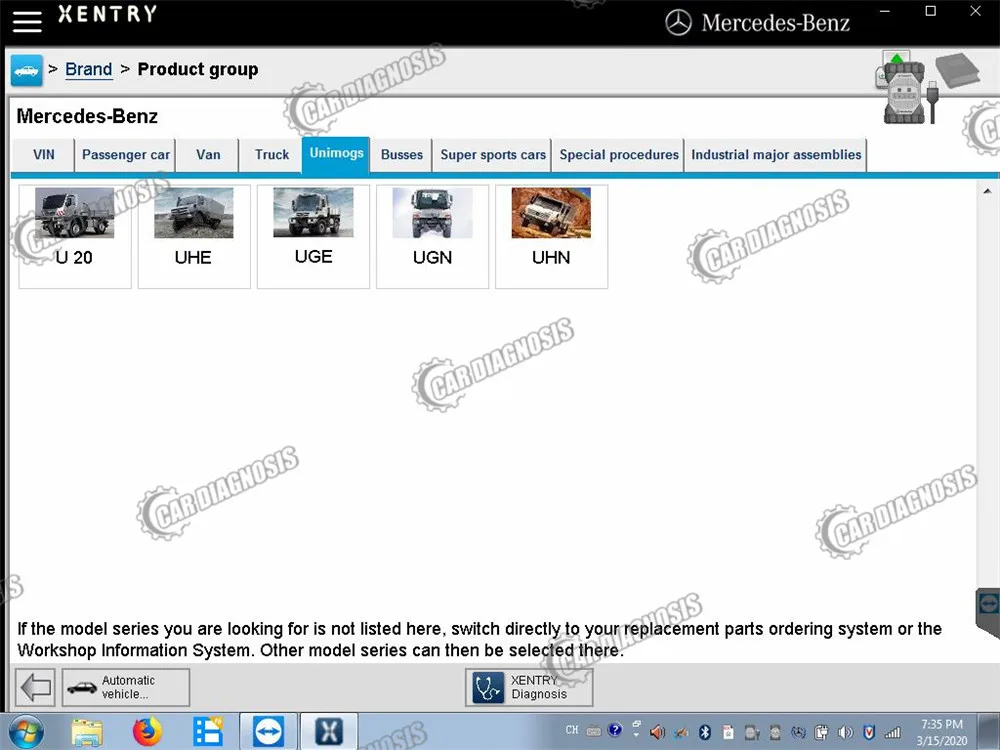This screenshot has height=750, width=1000.
Task: Switch to TeamViewer in taskbar
Action: pos(268,732)
